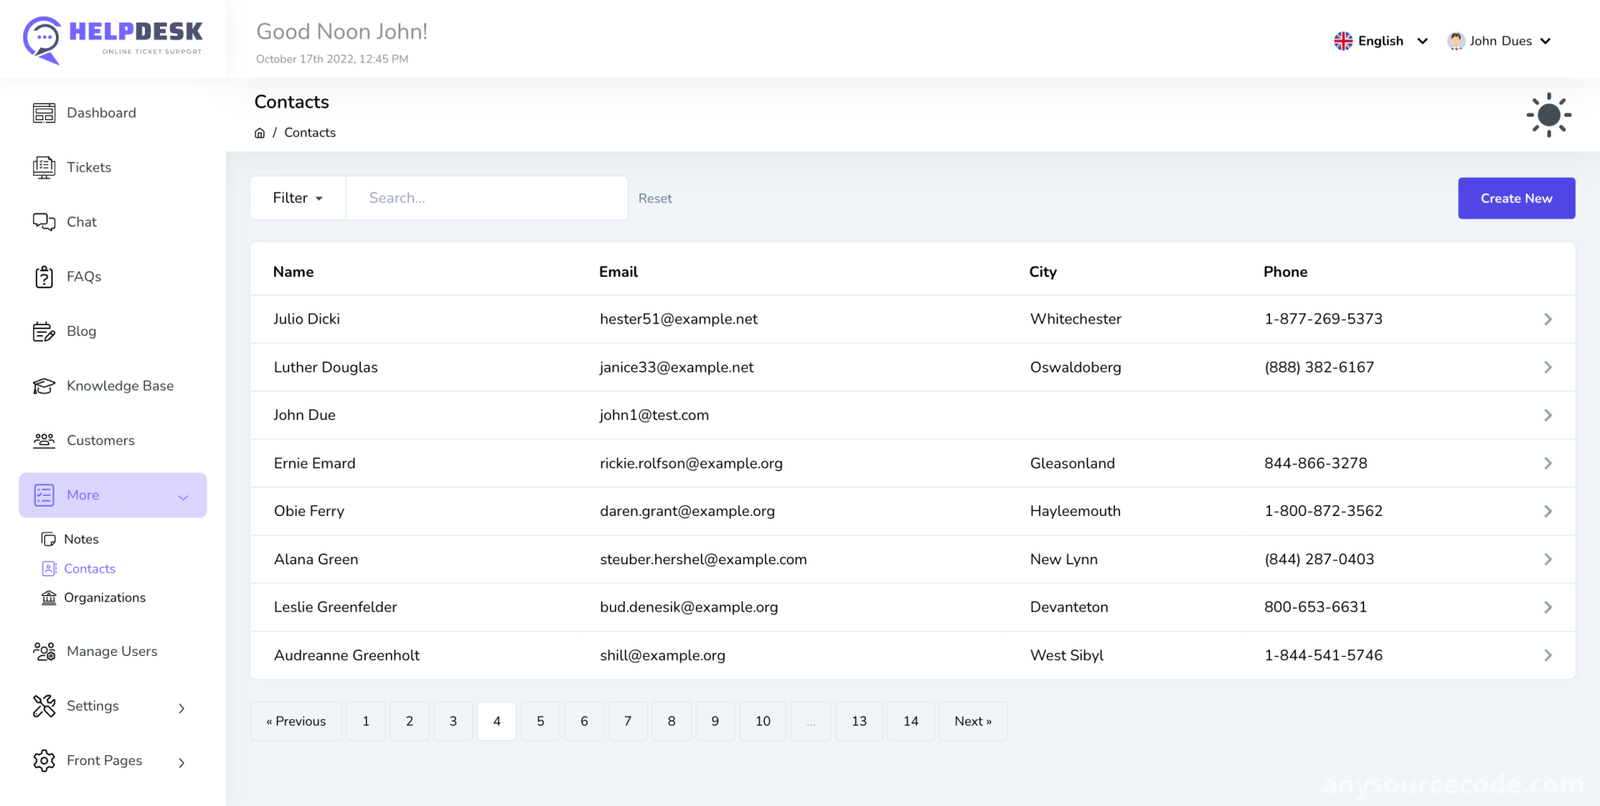Open Alana Green row arrow
This screenshot has width=1600, height=806.
[x=1547, y=559]
